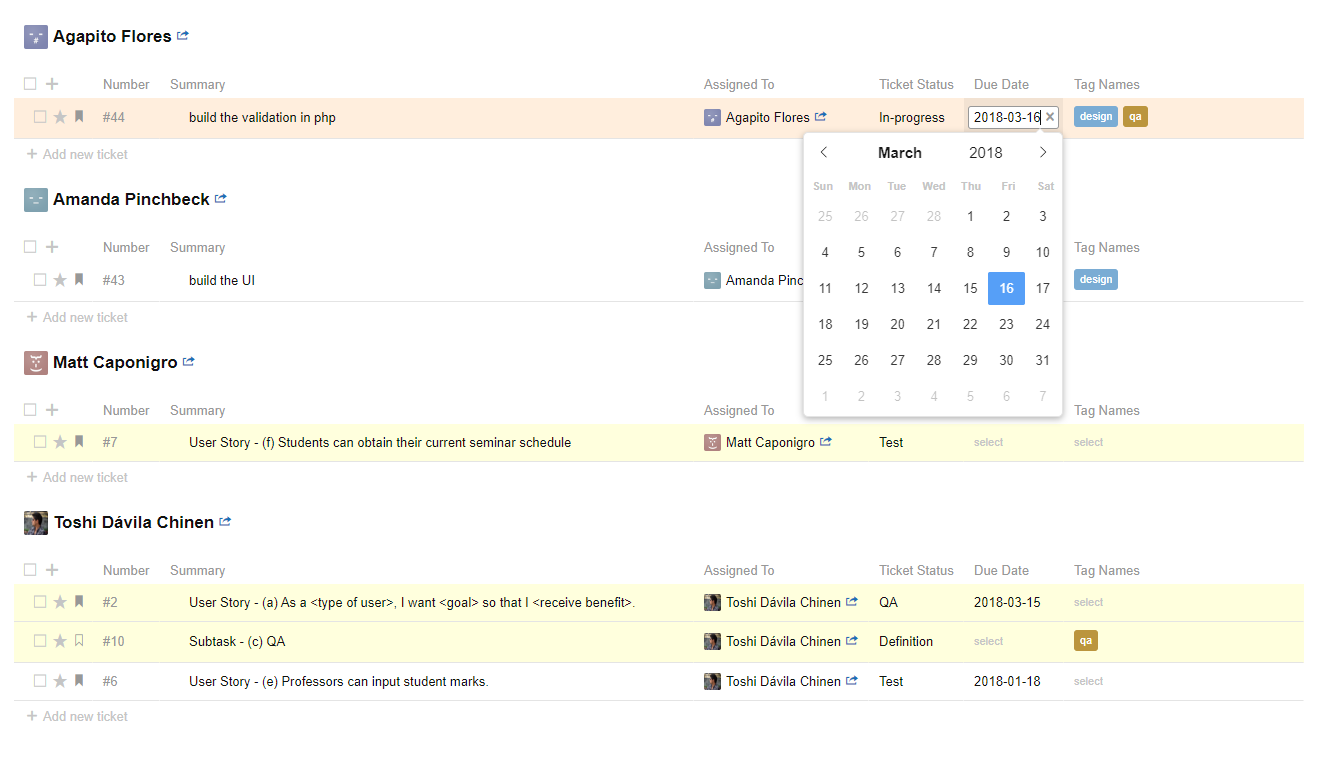Change Definition status of ticket #10
Screen dimensions: 1320x780
coord(906,641)
